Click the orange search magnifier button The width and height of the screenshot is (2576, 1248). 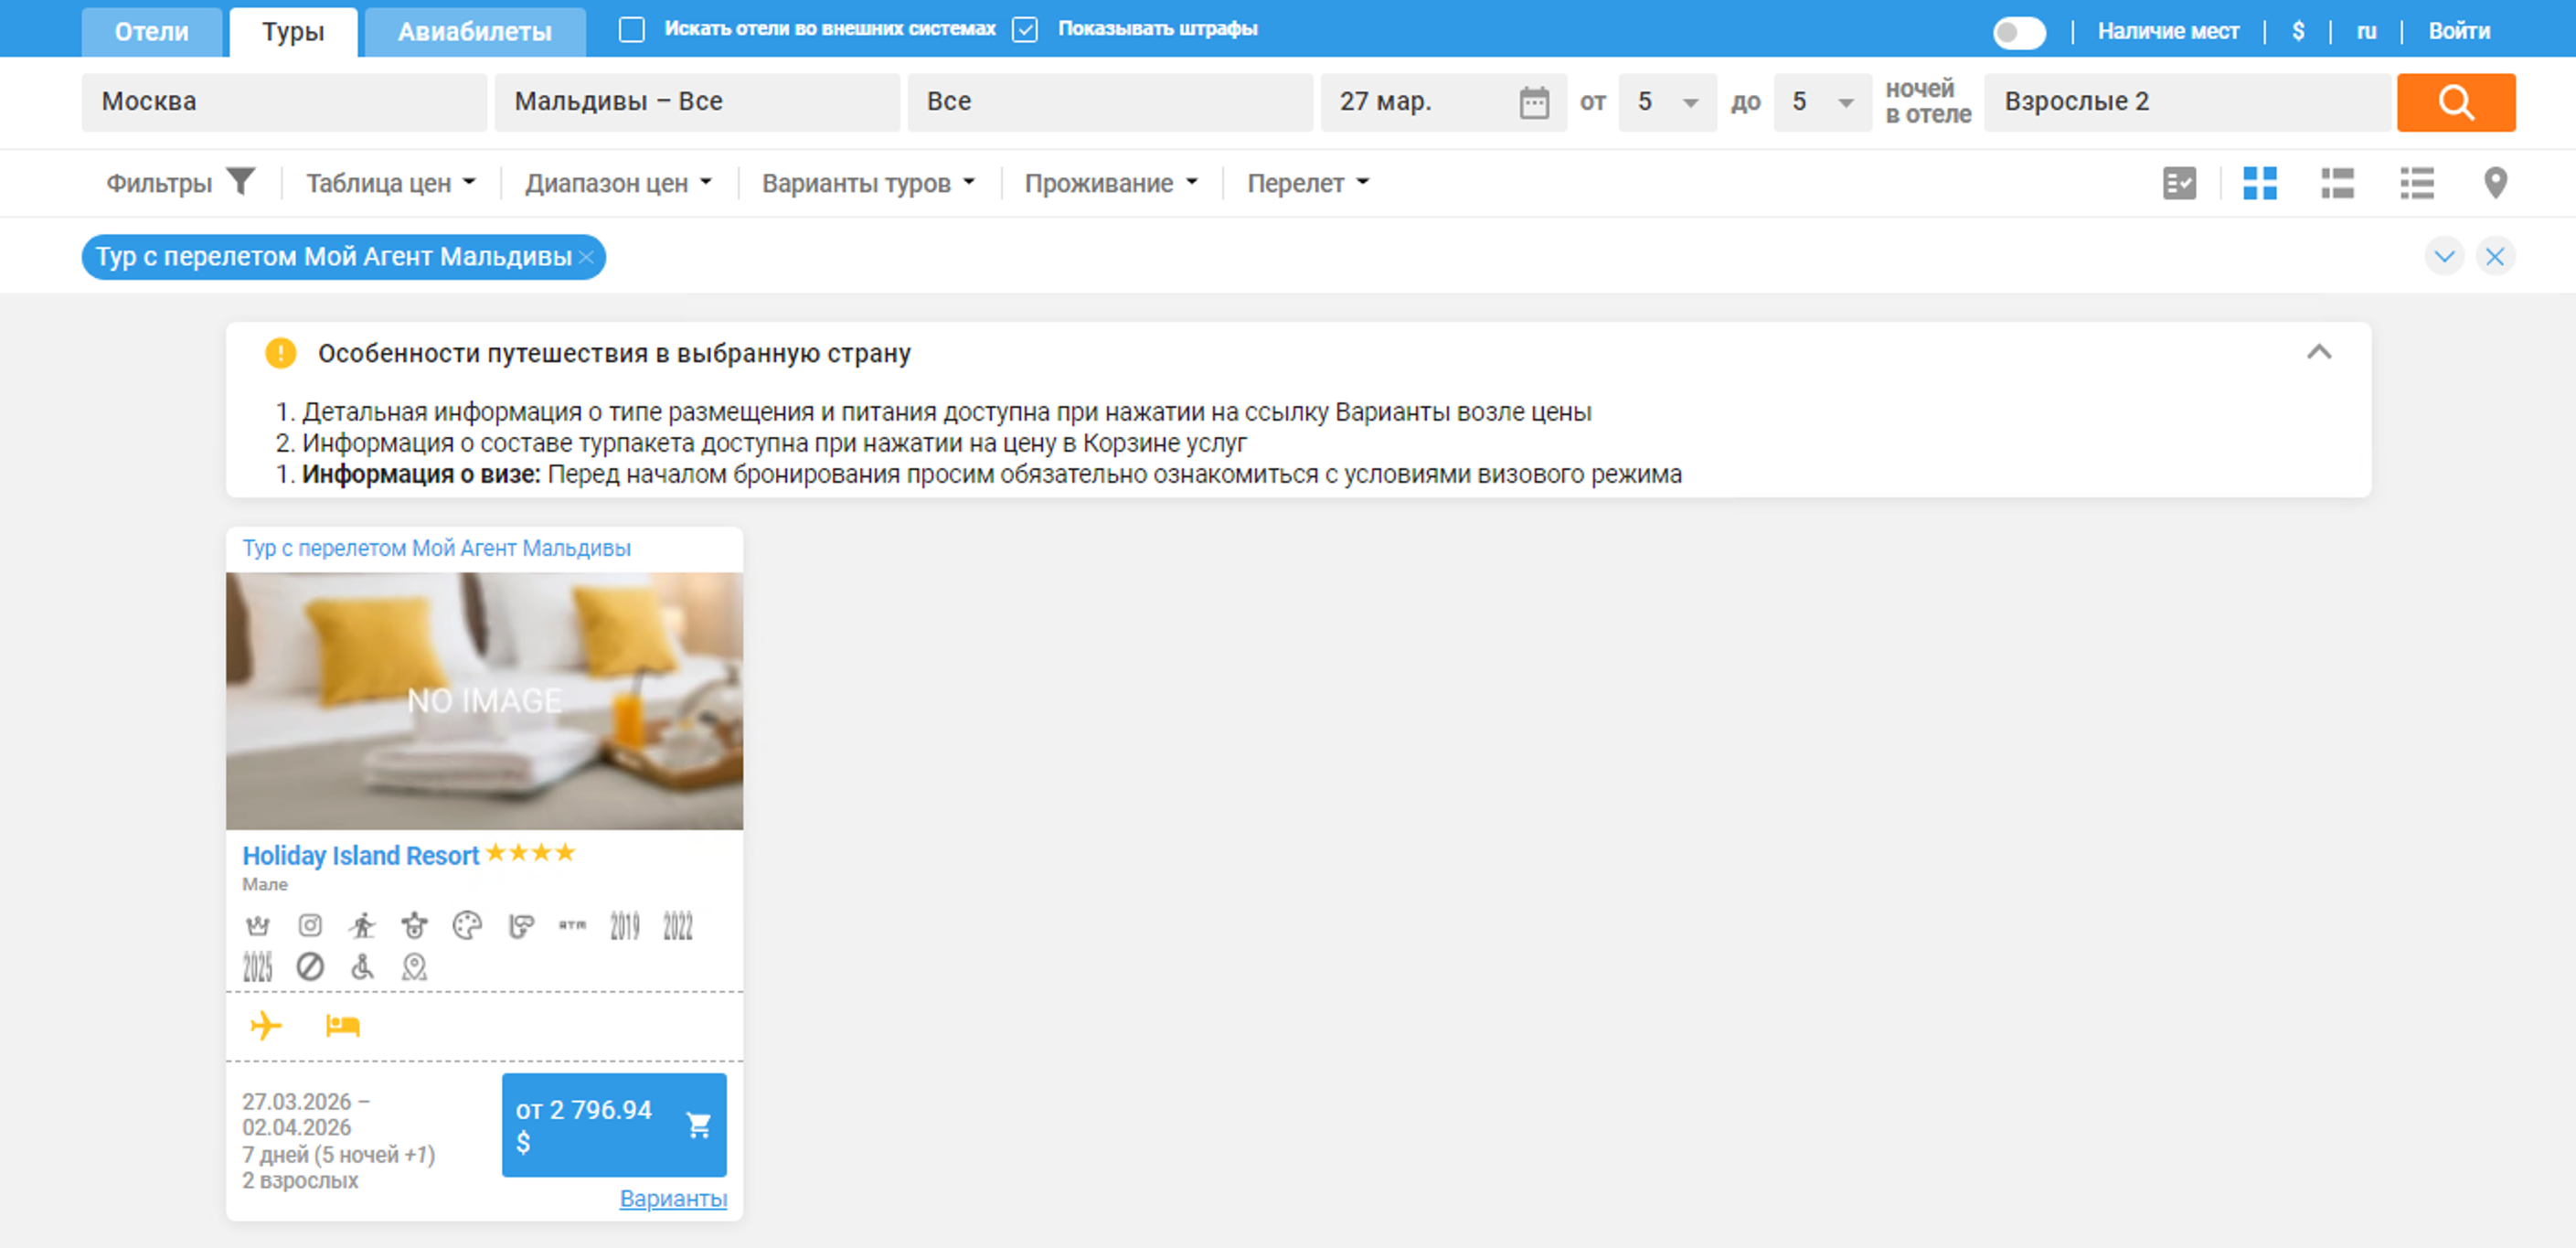click(2455, 102)
